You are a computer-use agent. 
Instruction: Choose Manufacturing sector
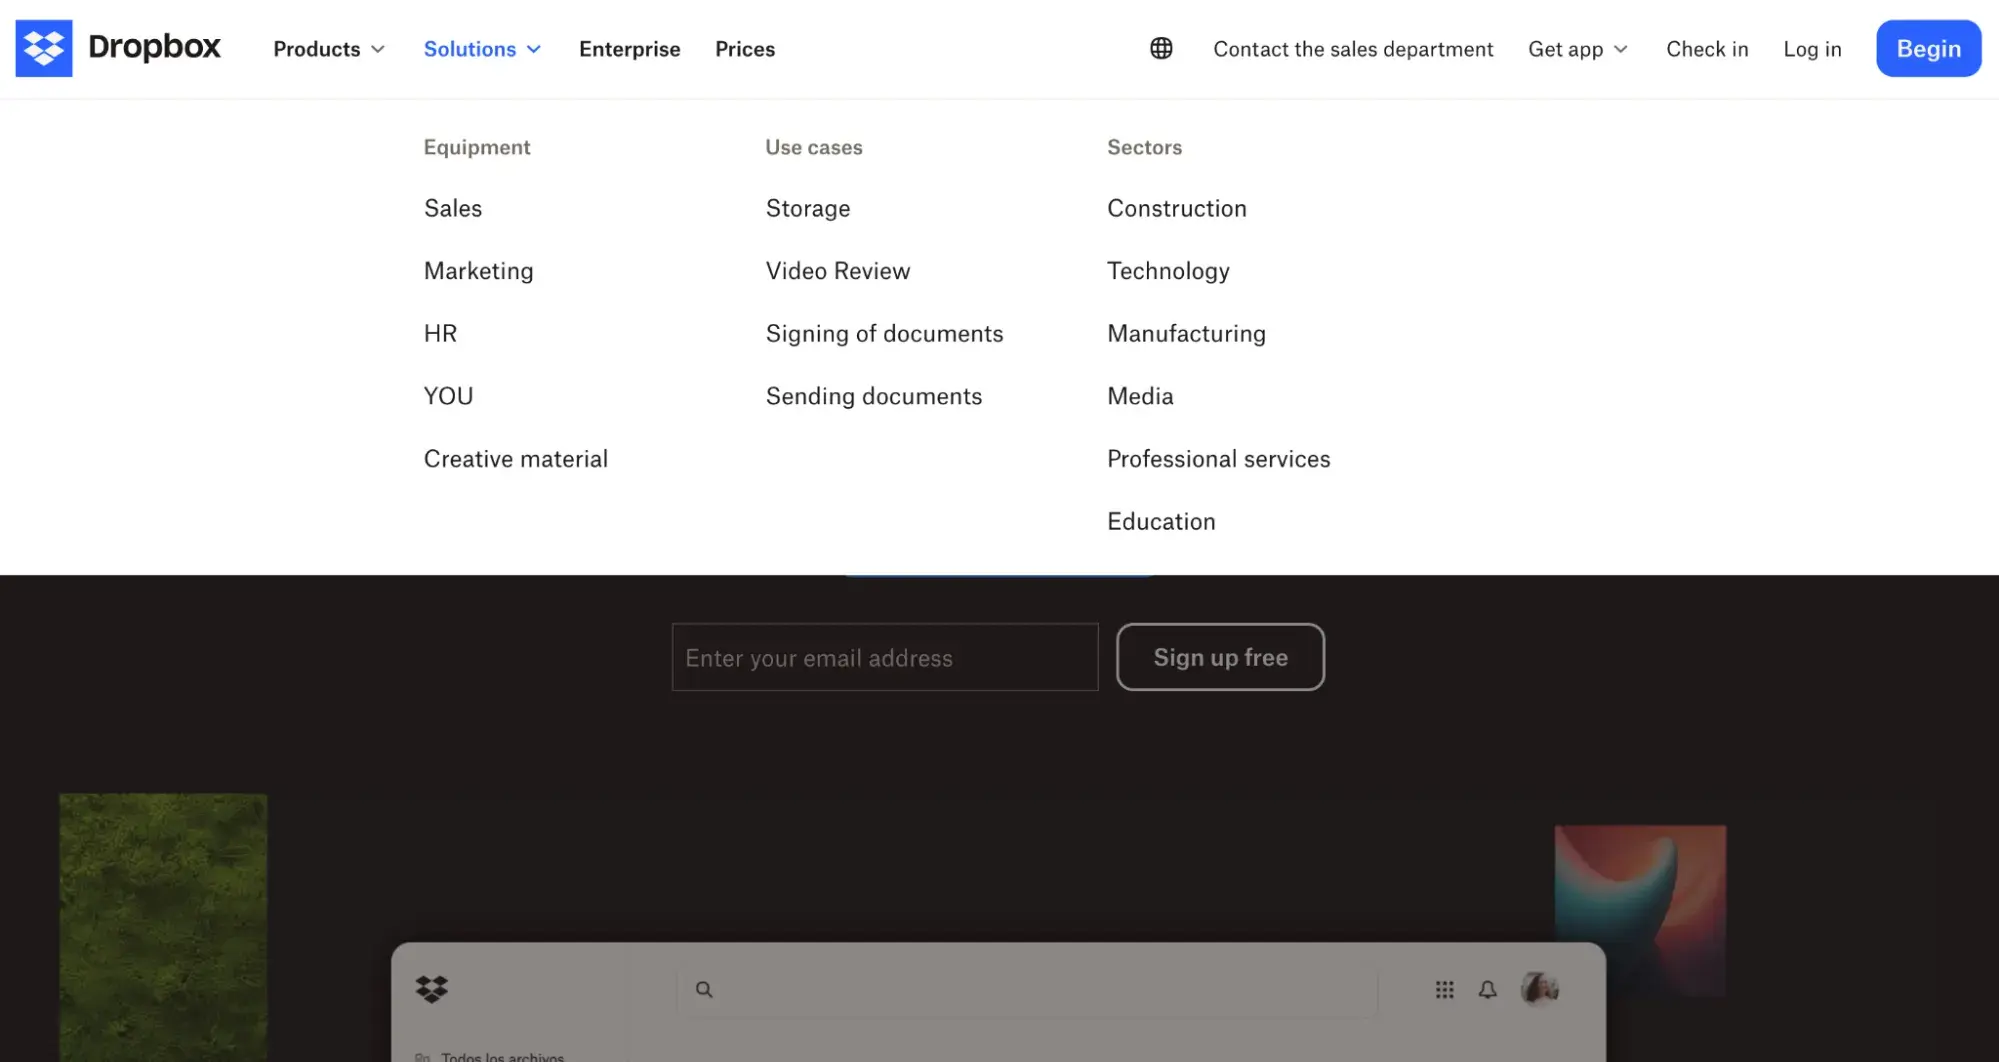pos(1186,333)
